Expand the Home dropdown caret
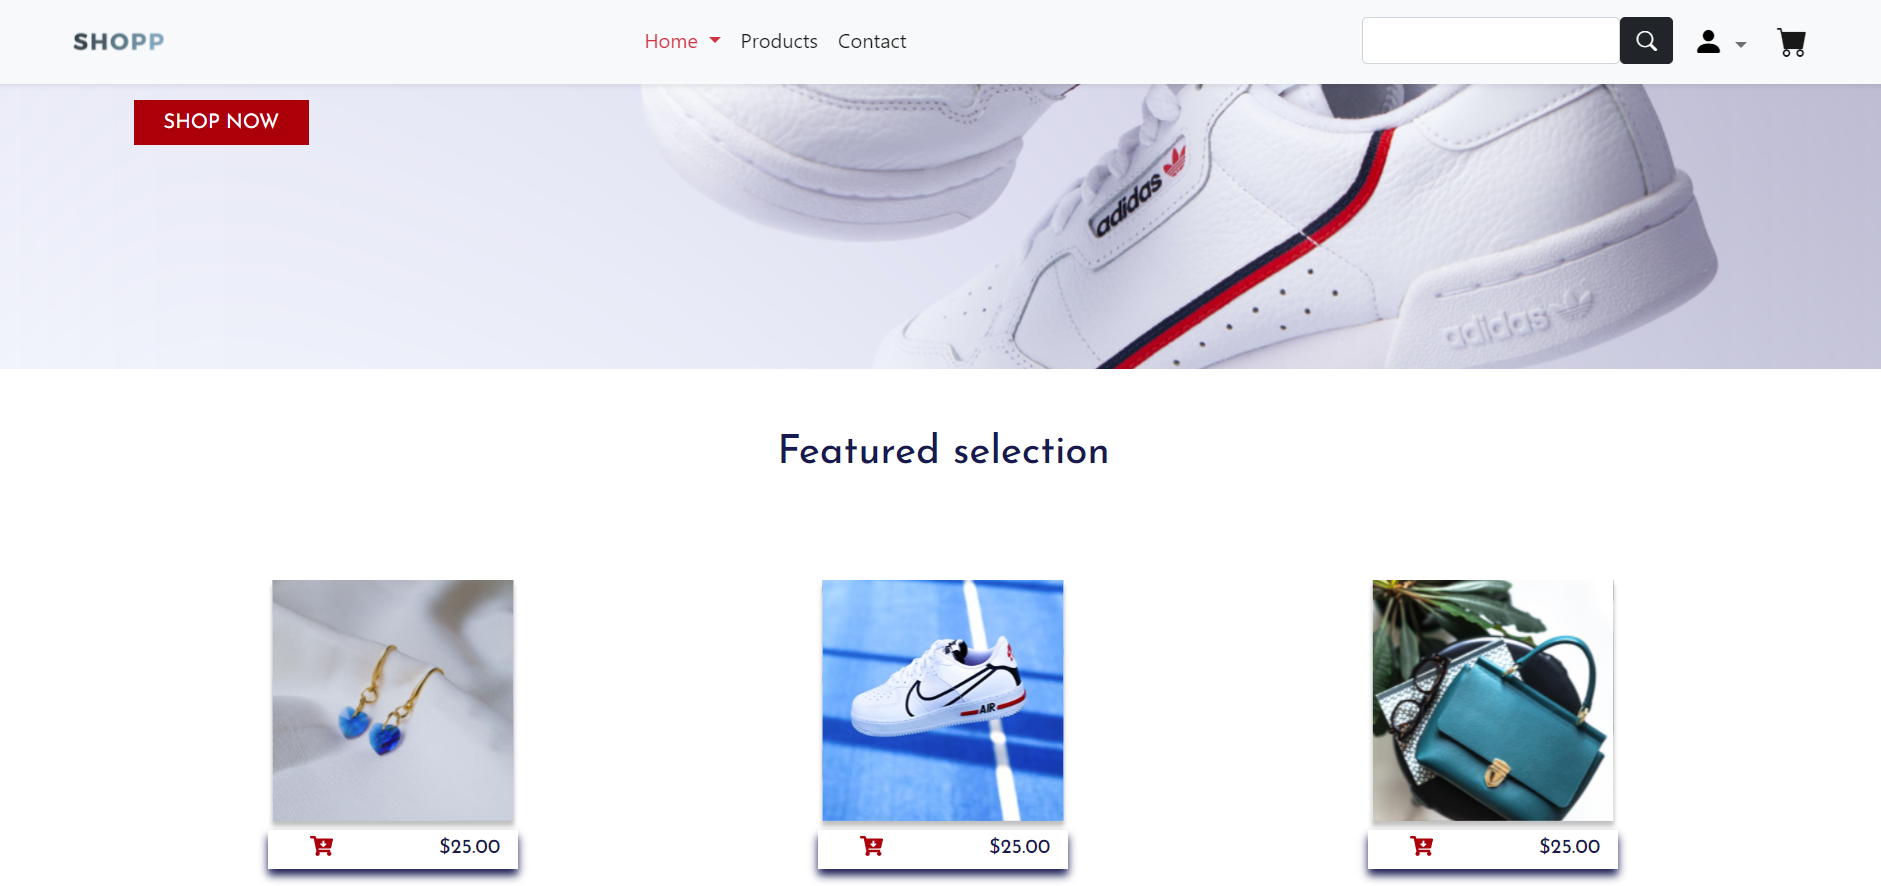Image resolution: width=1881 pixels, height=886 pixels. 715,41
